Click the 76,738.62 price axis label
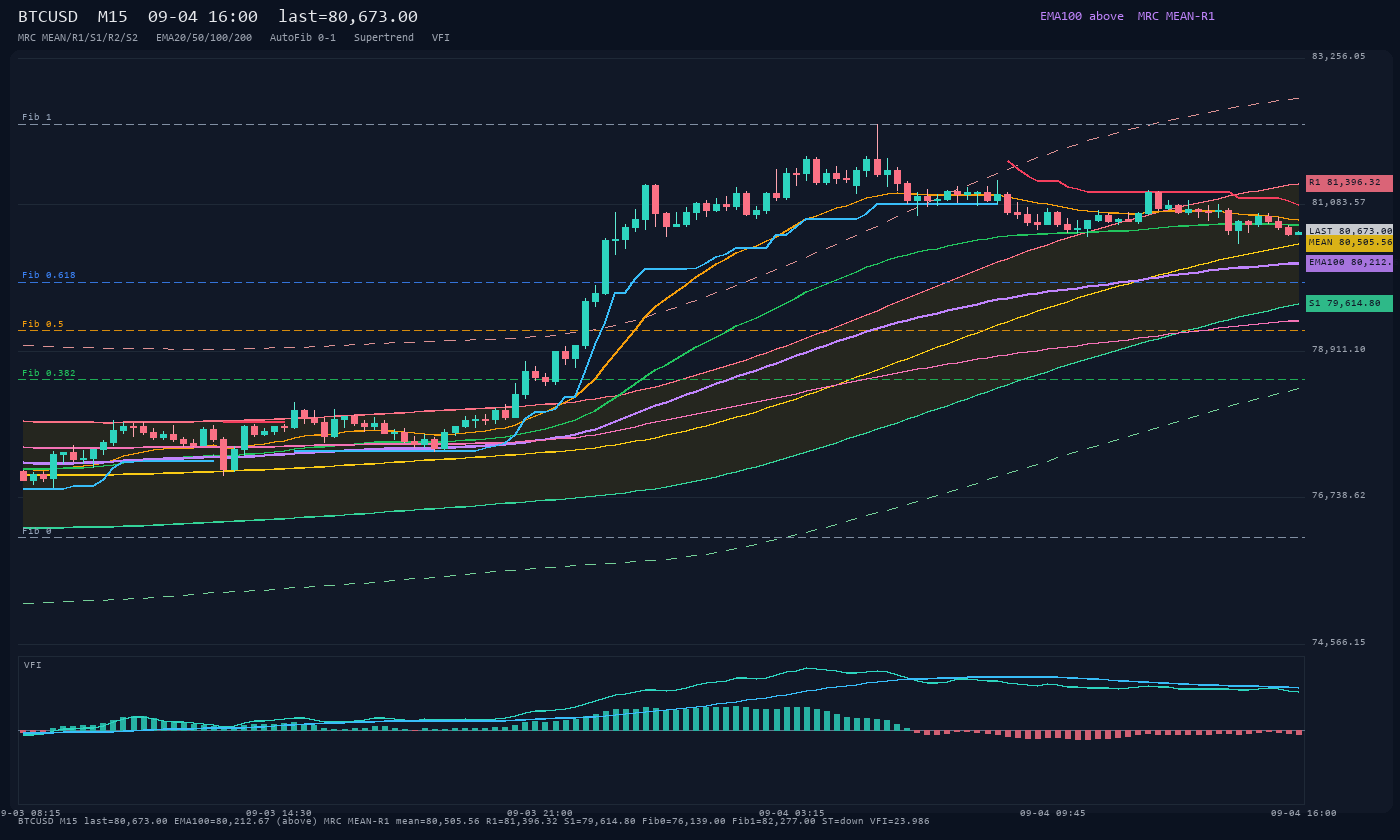Screen dimensions: 1400x840 click(x=1339, y=495)
